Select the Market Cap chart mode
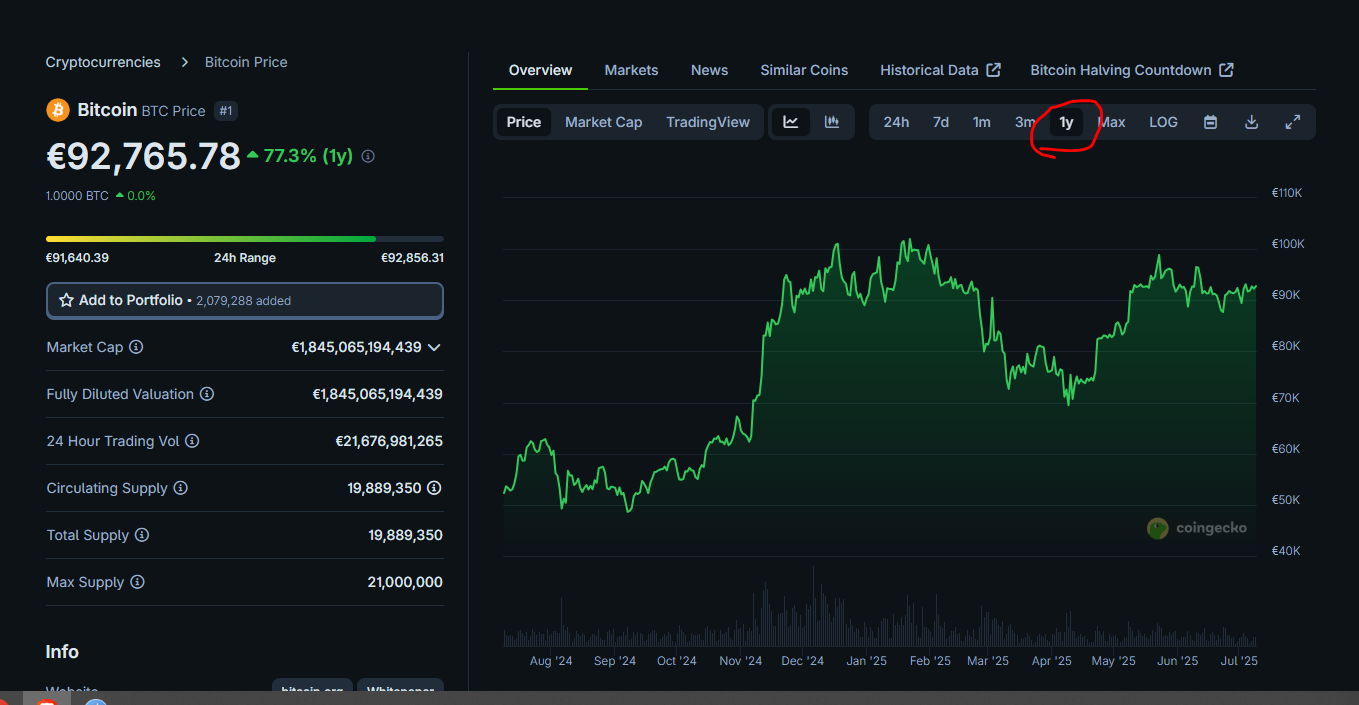 point(603,122)
